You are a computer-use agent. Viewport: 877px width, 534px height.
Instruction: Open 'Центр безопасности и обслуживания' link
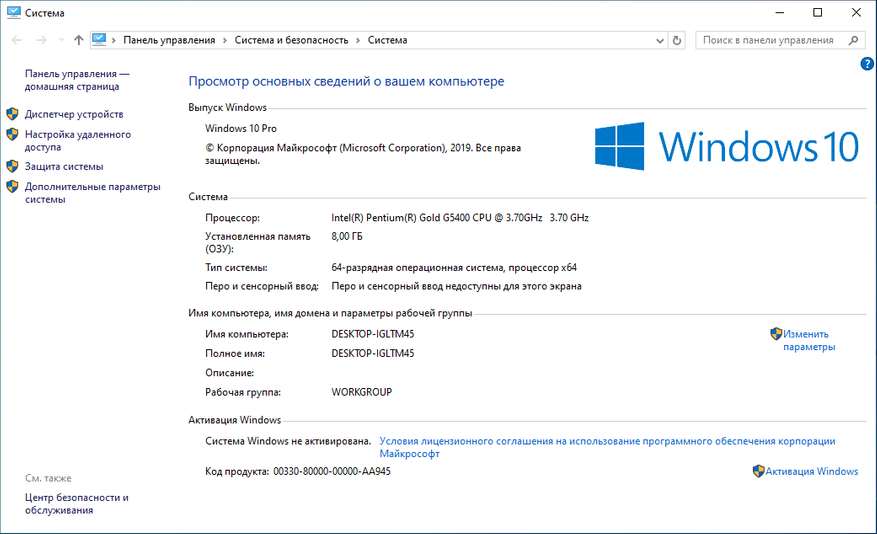[77, 504]
